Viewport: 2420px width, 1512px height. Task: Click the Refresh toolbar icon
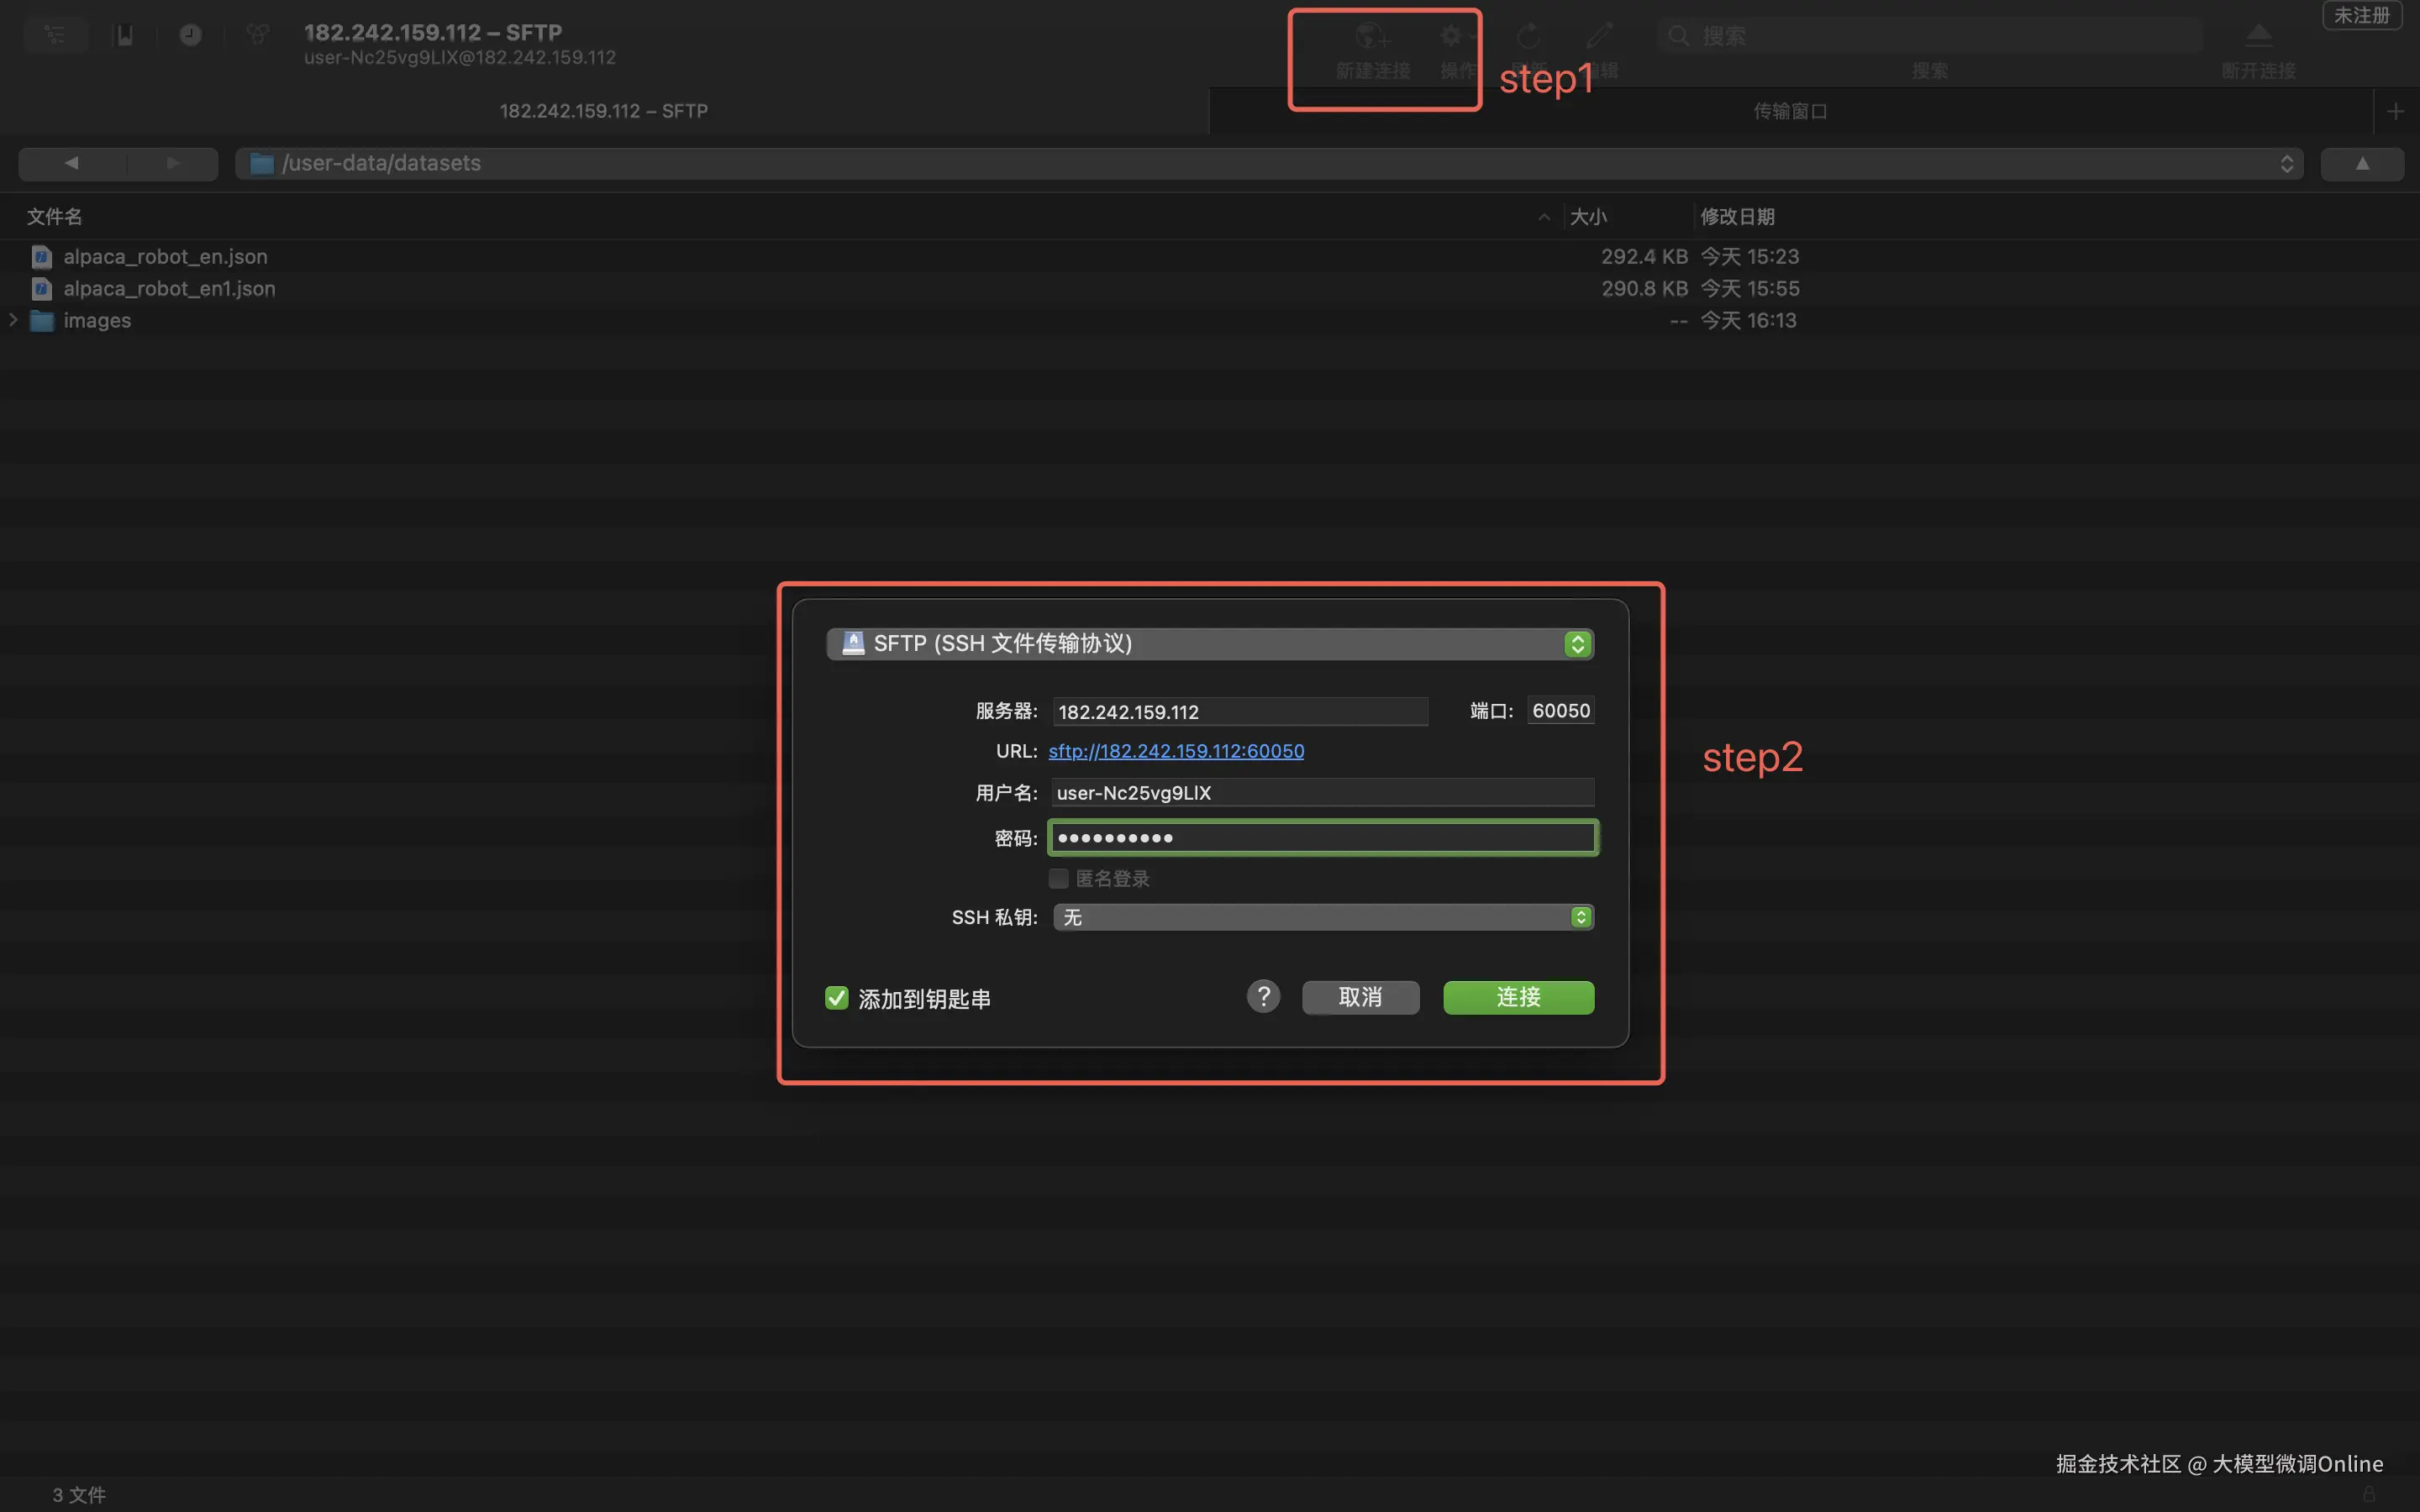click(1528, 37)
